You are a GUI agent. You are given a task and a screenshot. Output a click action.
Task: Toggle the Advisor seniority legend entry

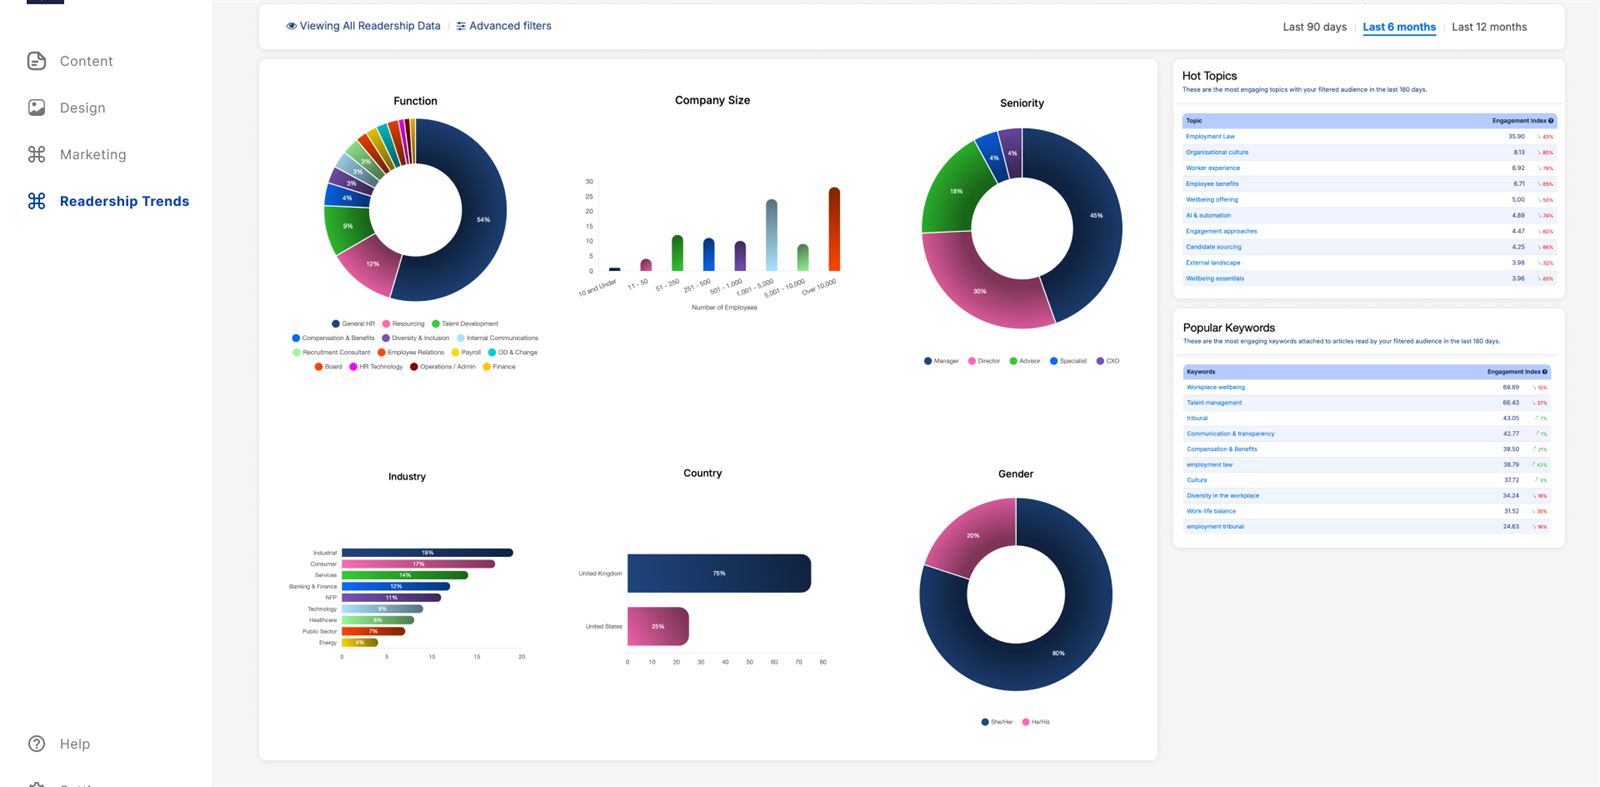tap(1025, 361)
